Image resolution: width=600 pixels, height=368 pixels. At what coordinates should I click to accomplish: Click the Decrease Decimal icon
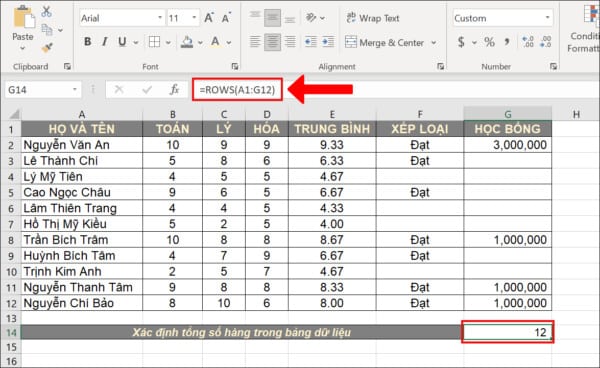tap(546, 42)
